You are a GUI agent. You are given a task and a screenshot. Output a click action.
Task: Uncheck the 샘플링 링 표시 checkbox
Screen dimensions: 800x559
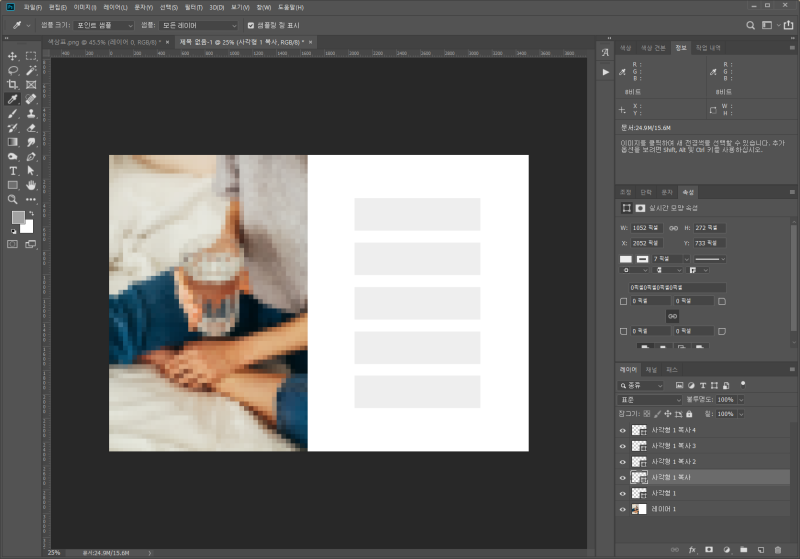tap(251, 25)
